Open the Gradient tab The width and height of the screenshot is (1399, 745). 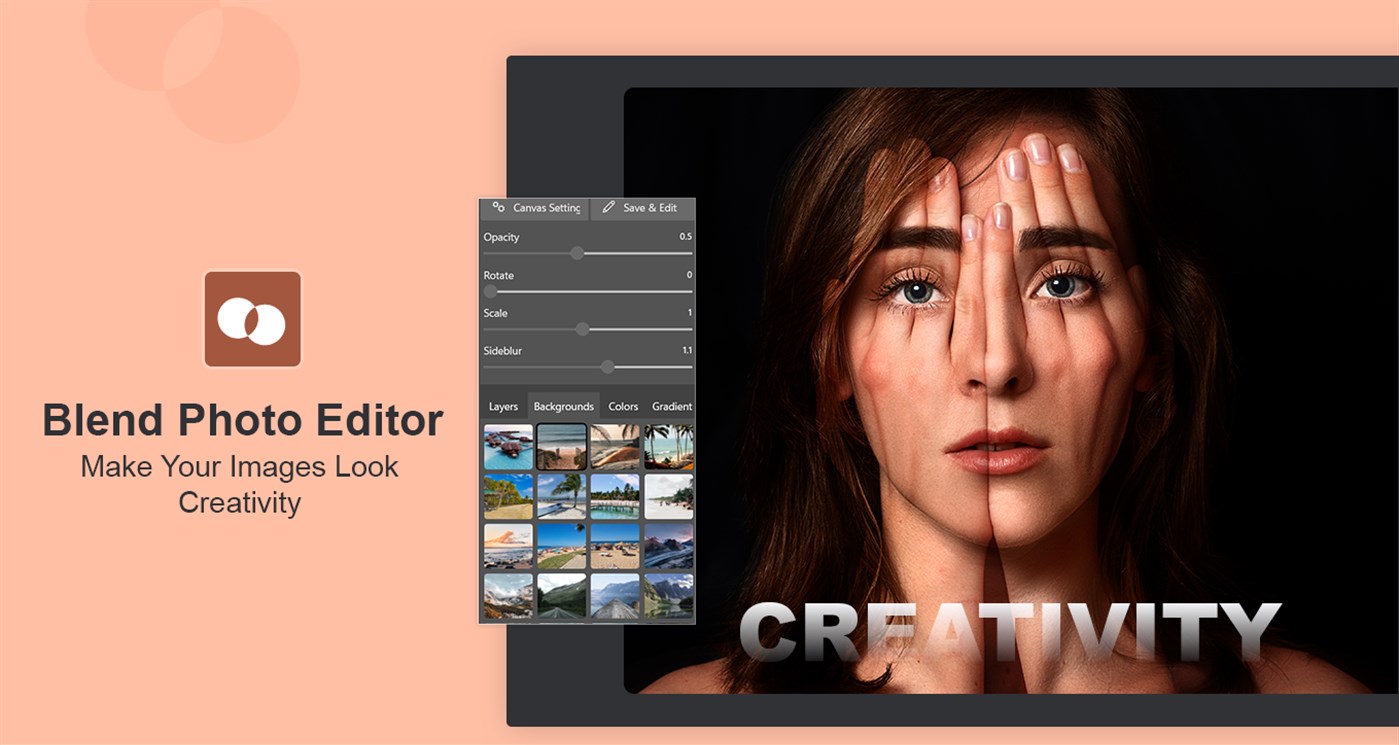pyautogui.click(x=672, y=405)
